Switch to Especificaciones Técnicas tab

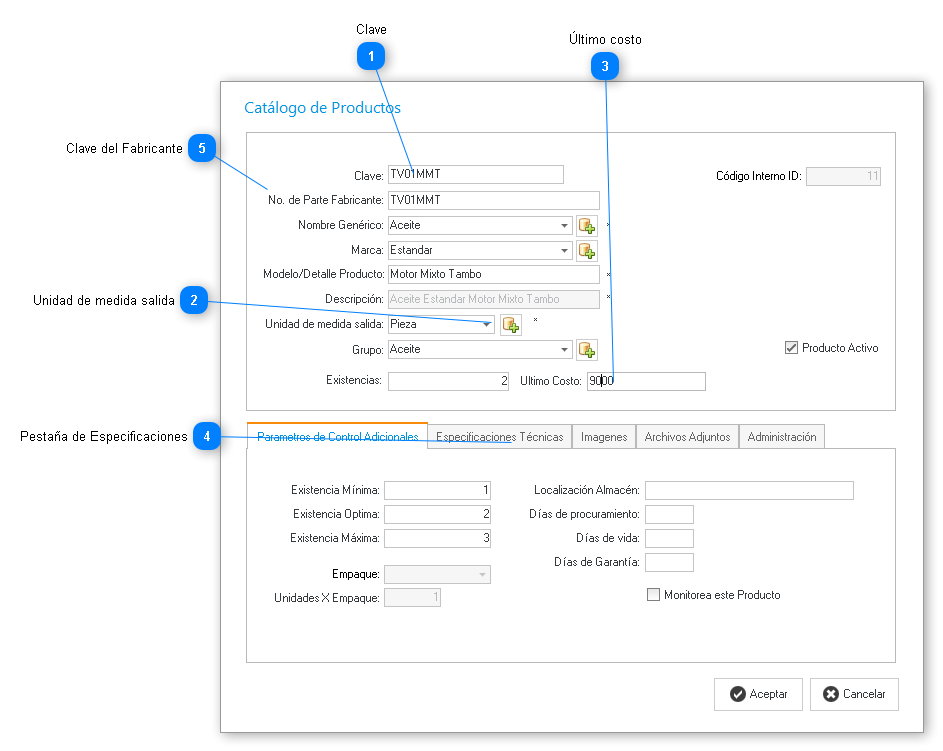[x=500, y=437]
